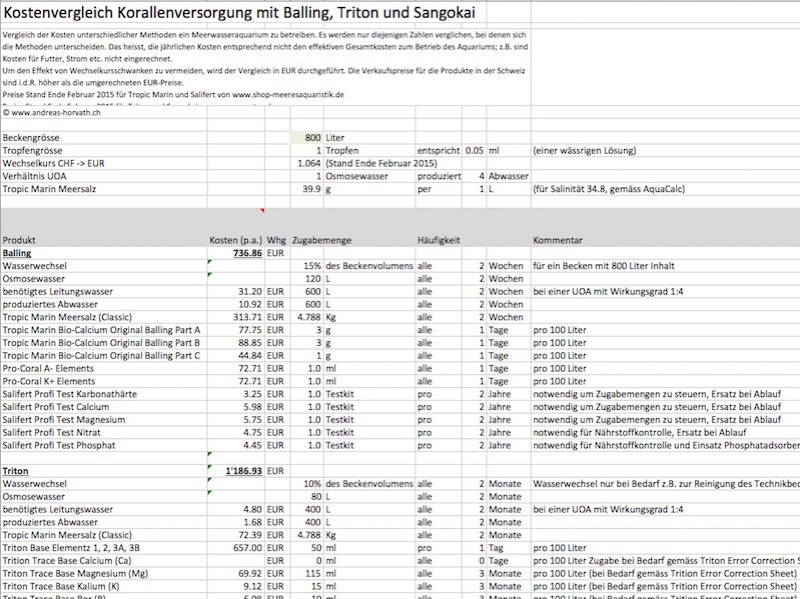Select 'Tropic Marin Bio-Calcium Original Balling Part C'
The height and width of the screenshot is (599, 800).
point(102,356)
